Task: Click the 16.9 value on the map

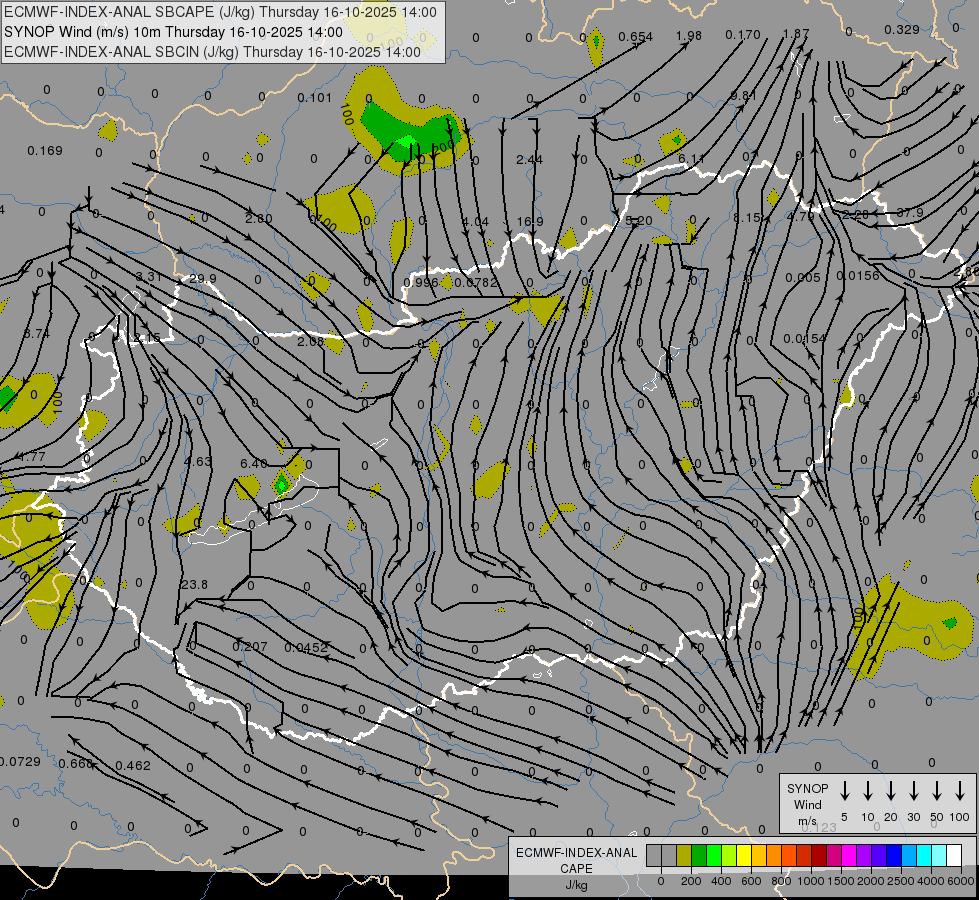Action: pyautogui.click(x=530, y=222)
